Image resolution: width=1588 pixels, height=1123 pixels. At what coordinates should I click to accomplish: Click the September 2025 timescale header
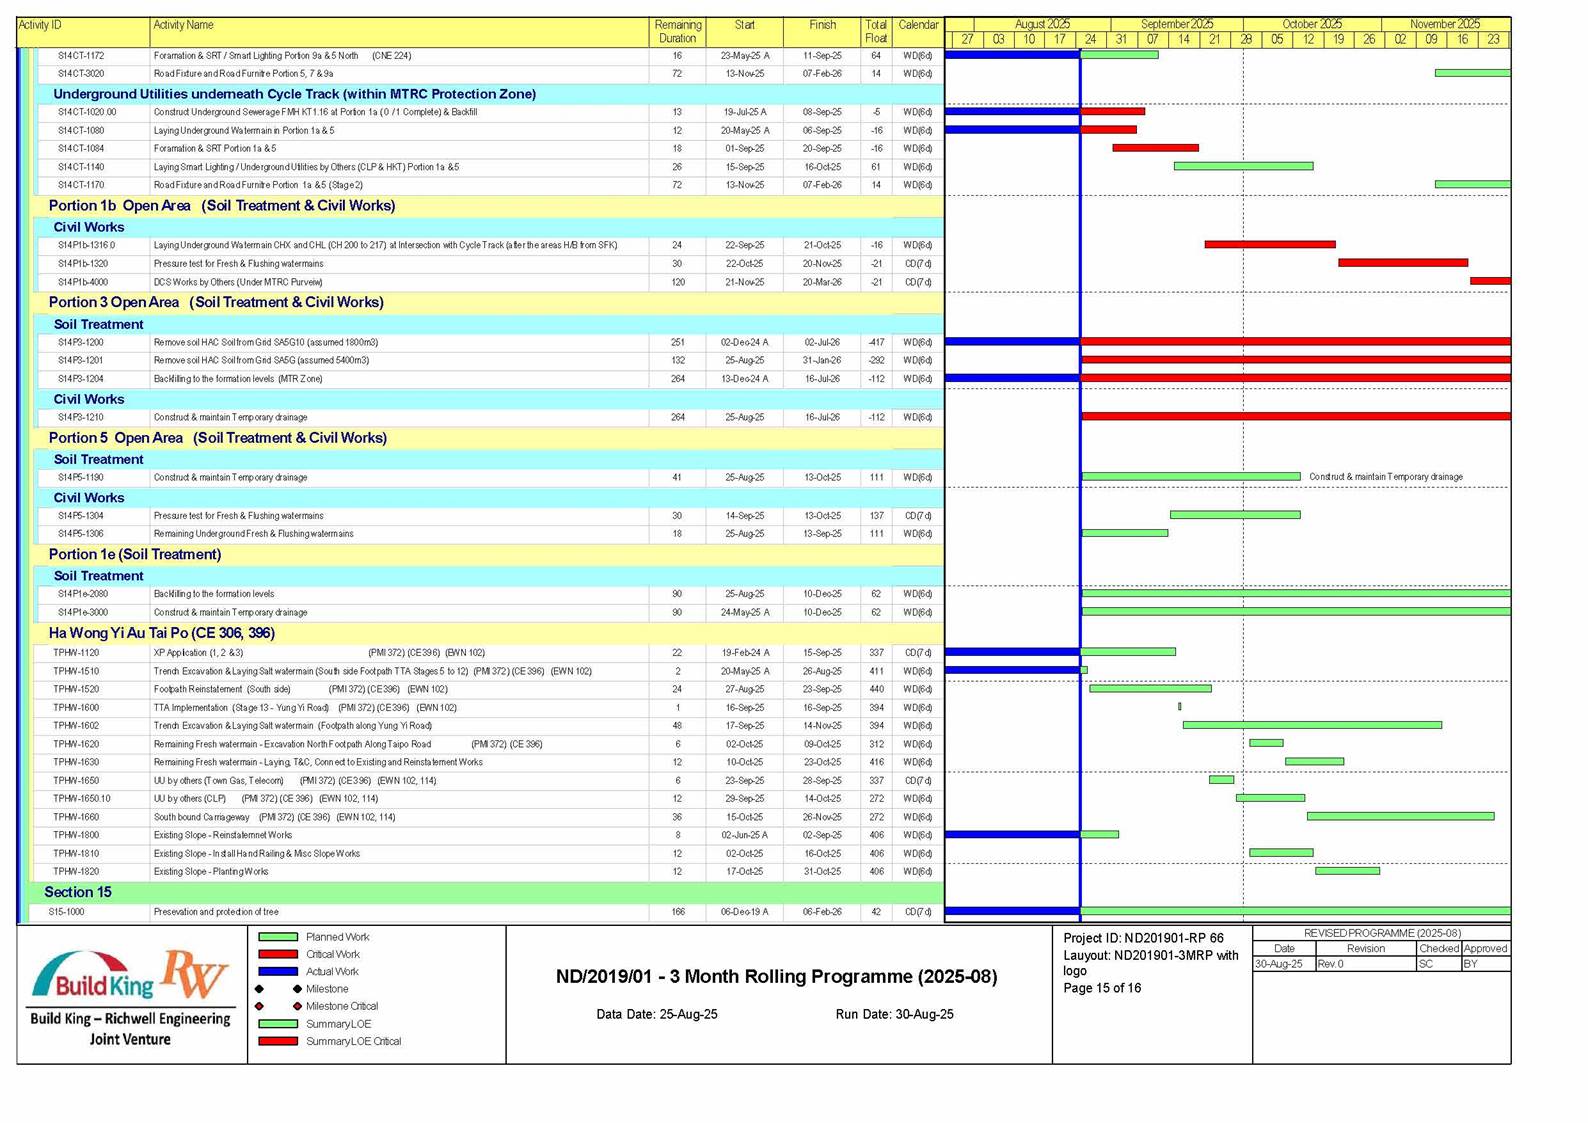pyautogui.click(x=1177, y=24)
